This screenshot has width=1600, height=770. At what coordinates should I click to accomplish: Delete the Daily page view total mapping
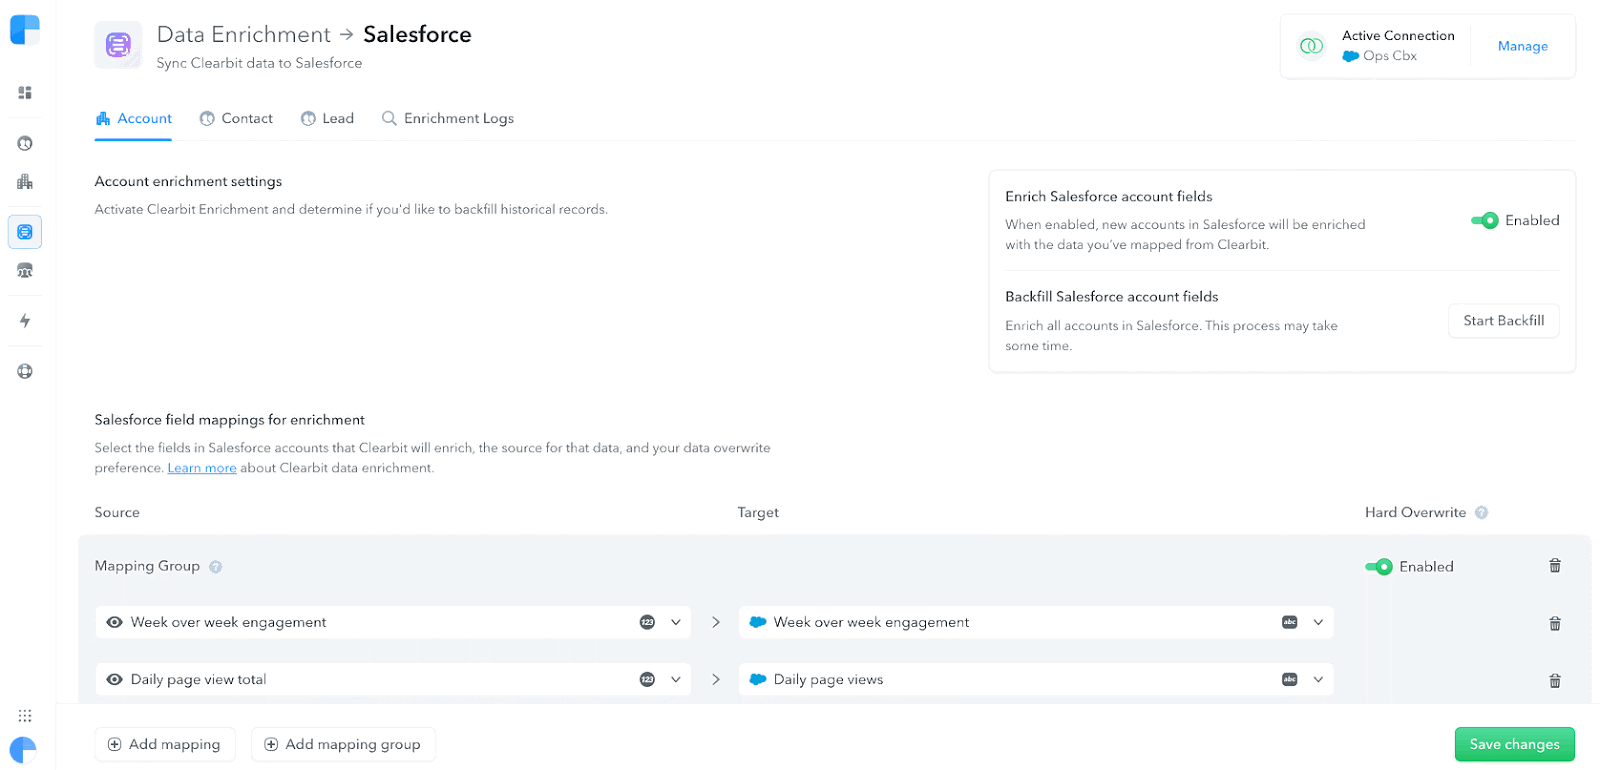click(x=1555, y=681)
